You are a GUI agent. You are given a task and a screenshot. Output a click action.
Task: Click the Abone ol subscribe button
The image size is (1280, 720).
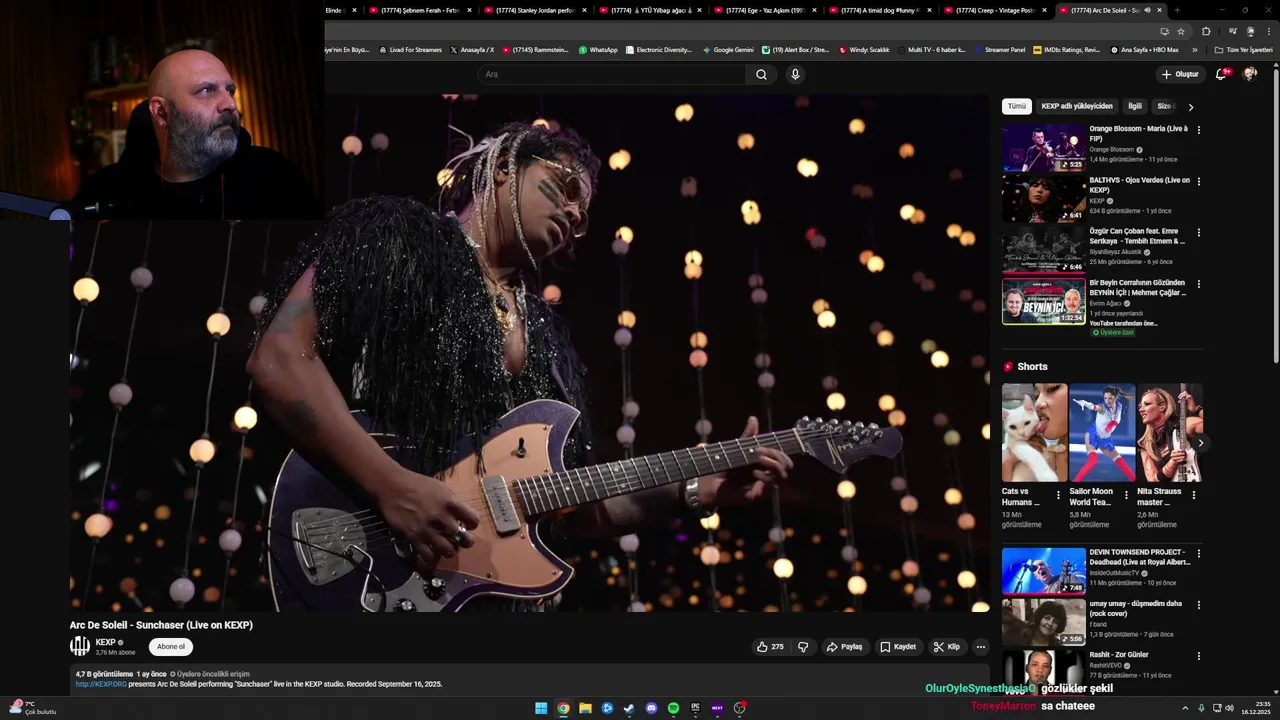click(x=170, y=647)
